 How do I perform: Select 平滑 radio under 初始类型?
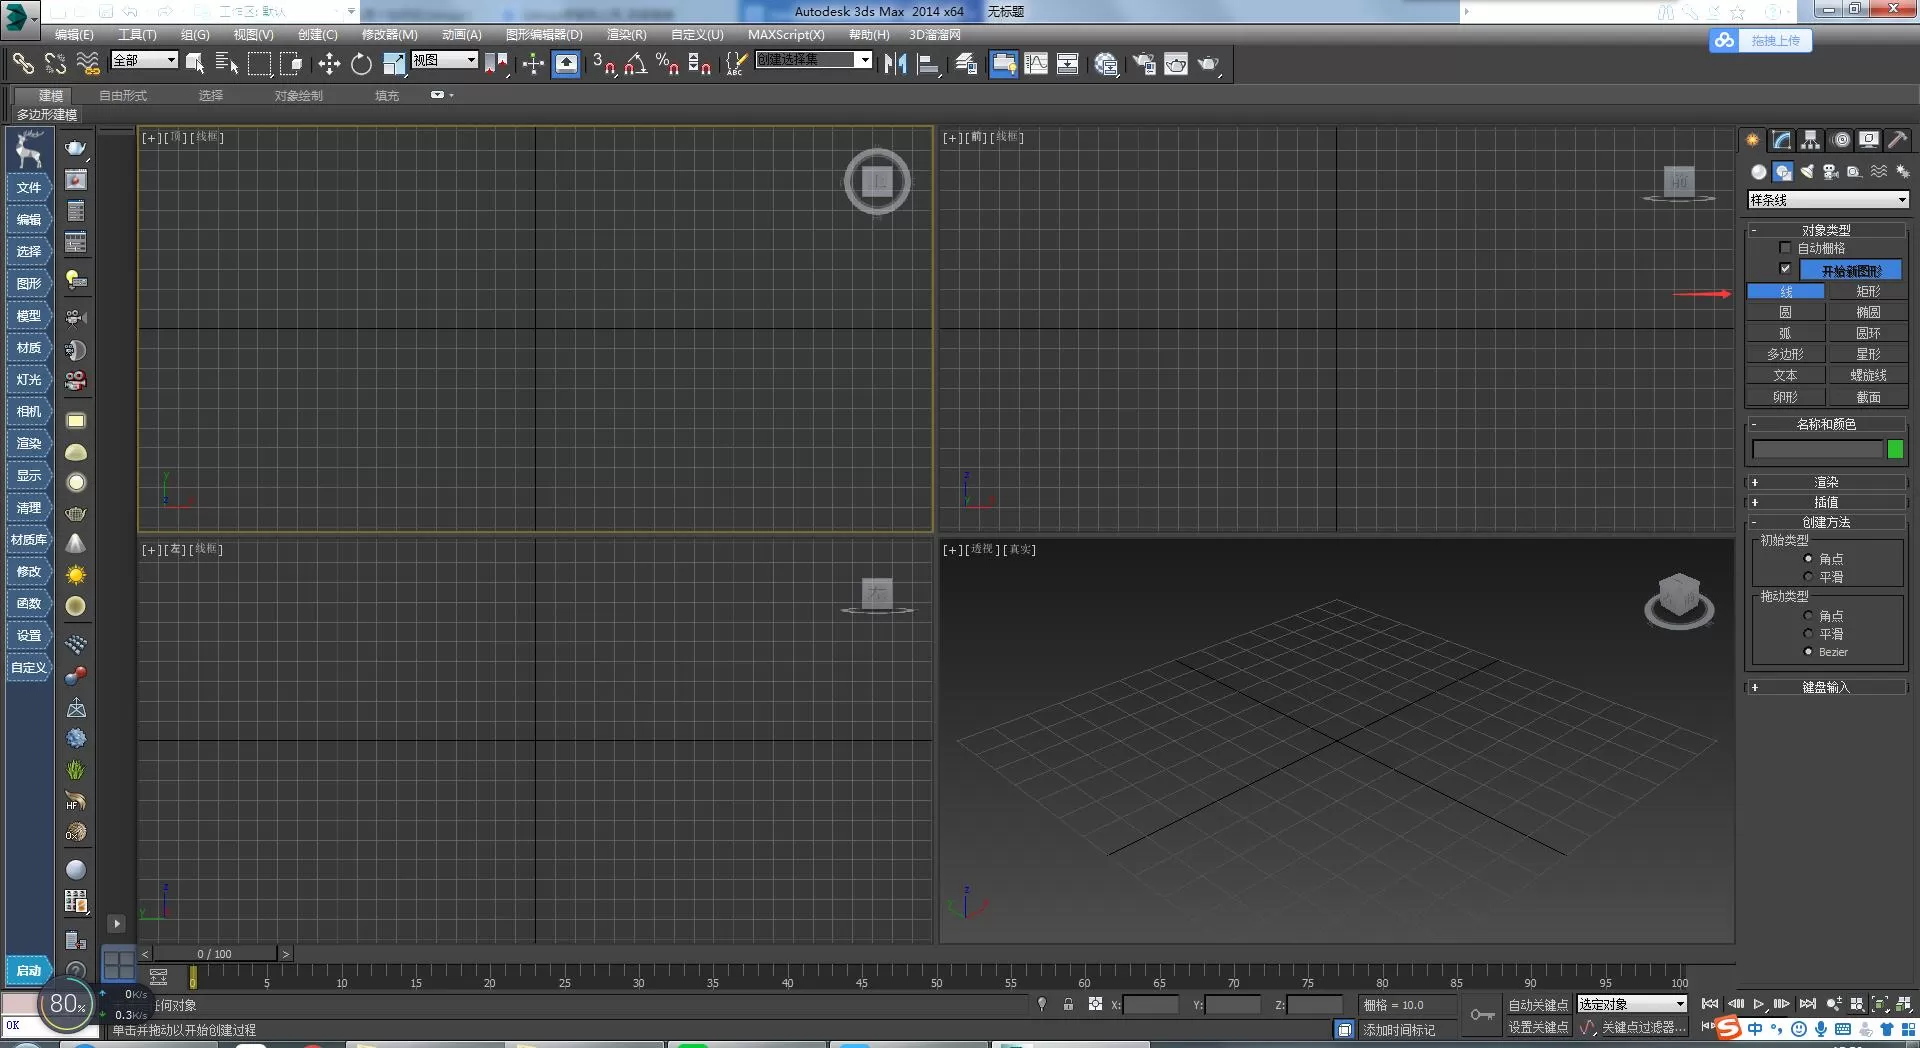(x=1808, y=577)
